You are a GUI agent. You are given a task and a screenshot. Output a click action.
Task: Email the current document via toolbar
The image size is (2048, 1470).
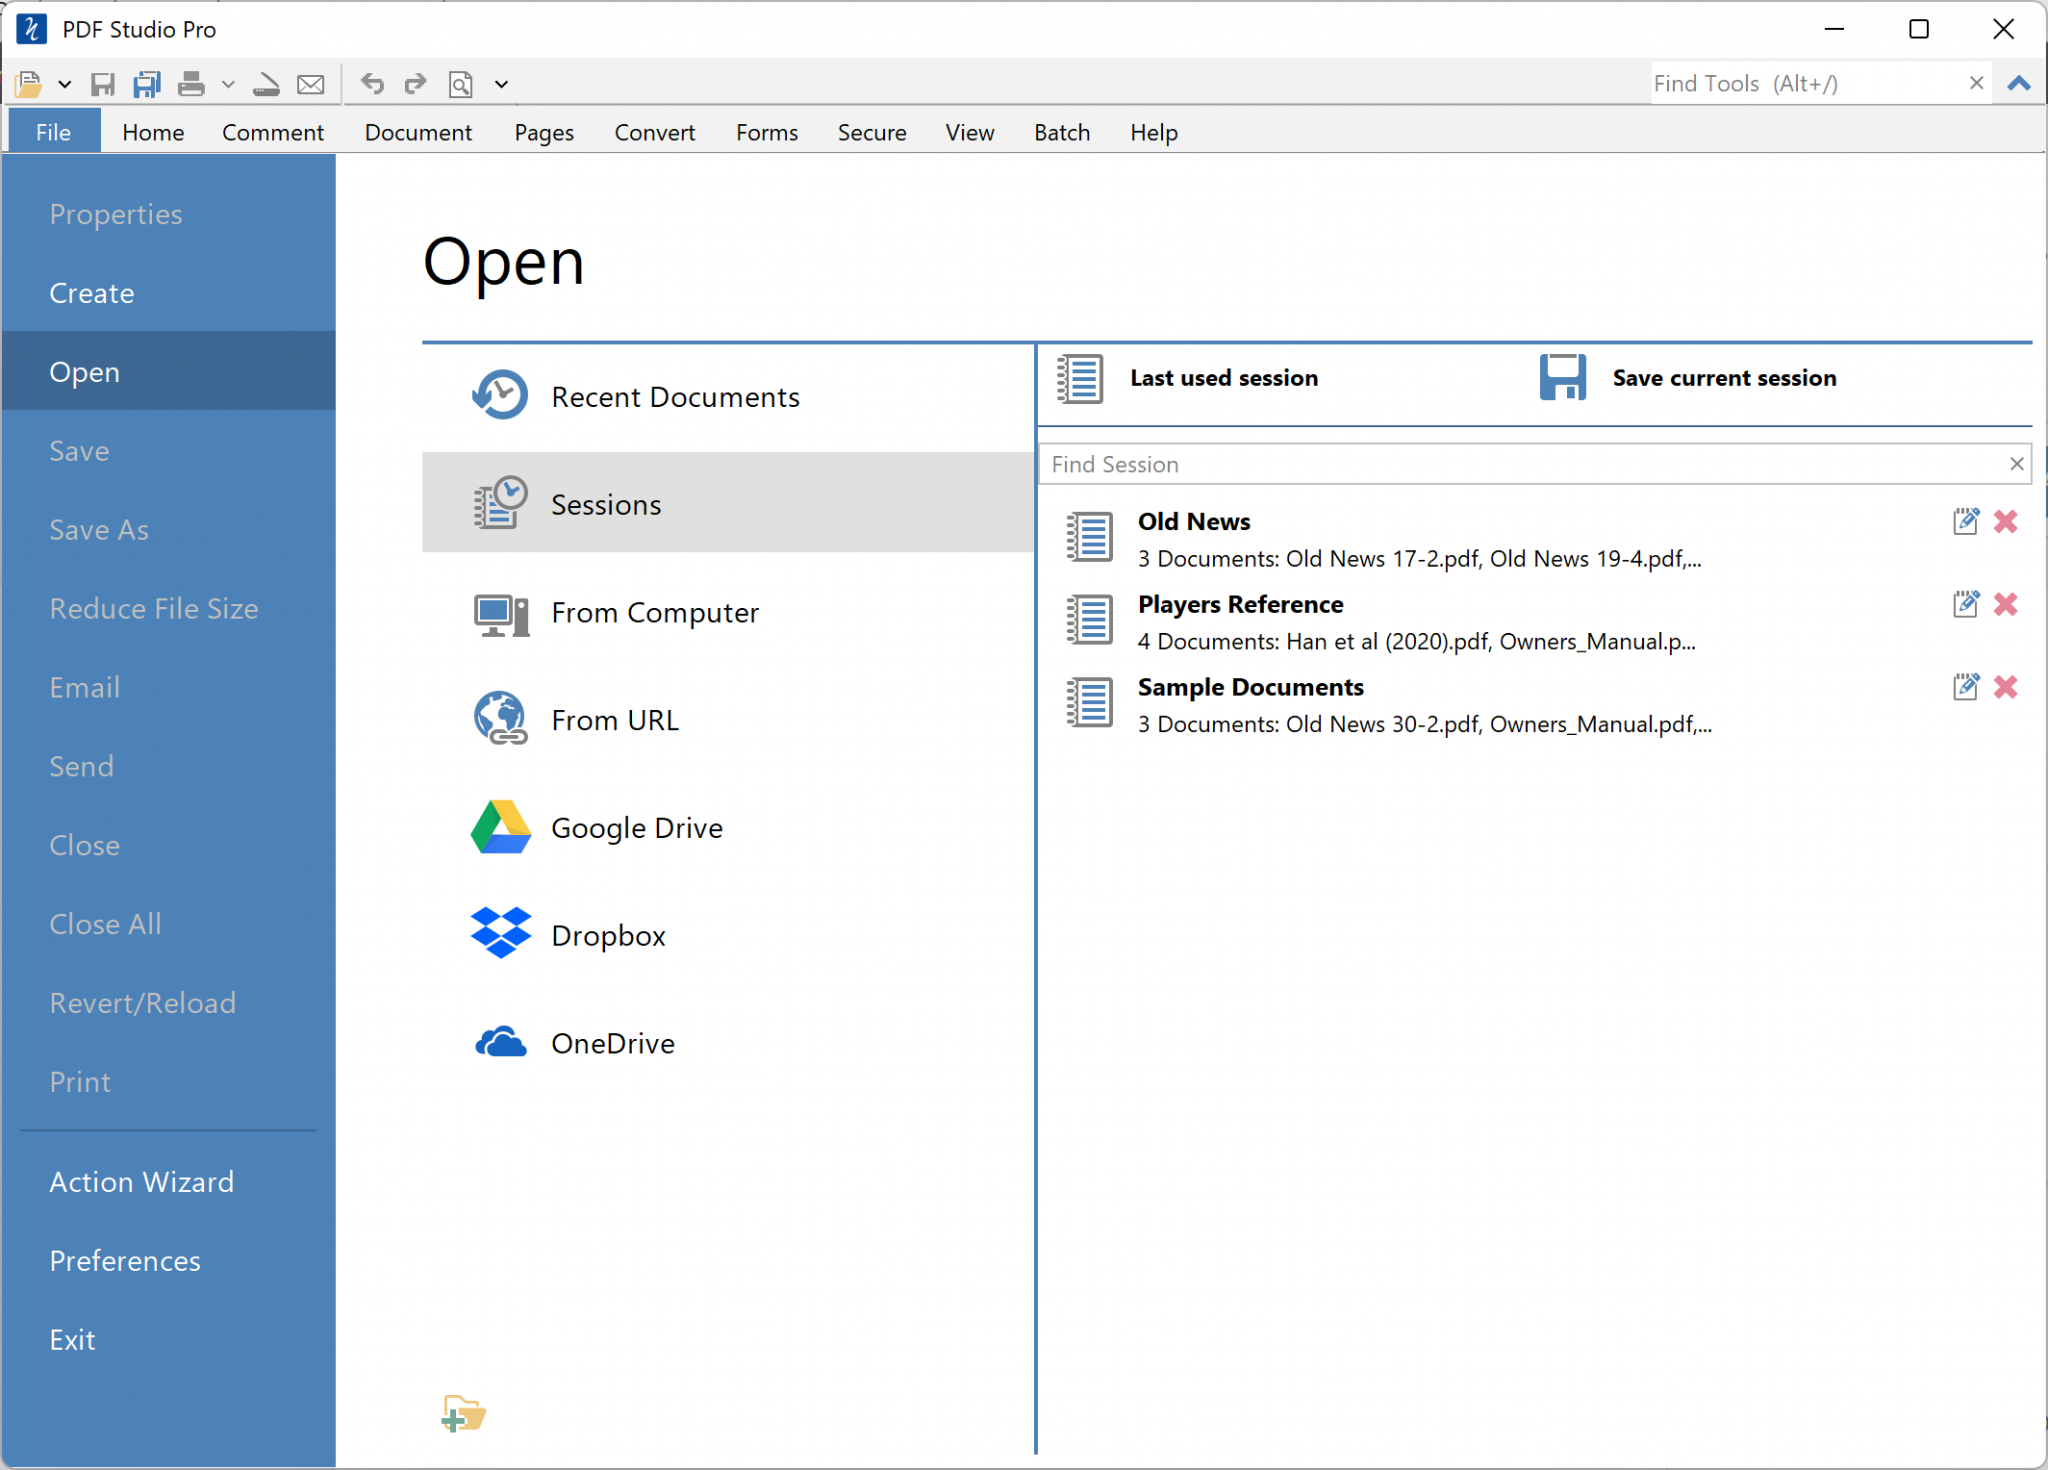[x=311, y=84]
